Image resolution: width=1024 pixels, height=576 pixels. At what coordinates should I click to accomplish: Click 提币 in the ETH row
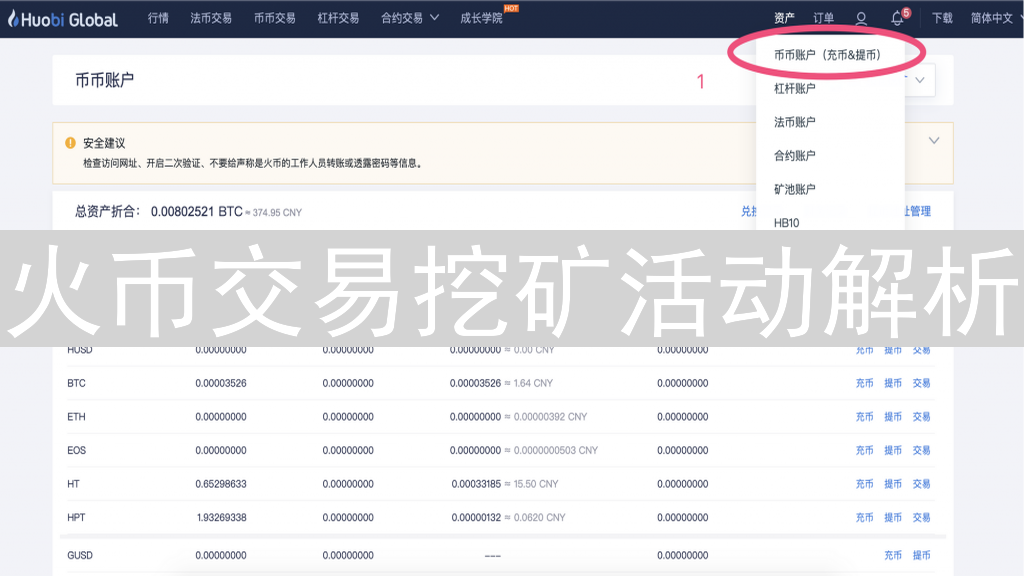point(893,417)
